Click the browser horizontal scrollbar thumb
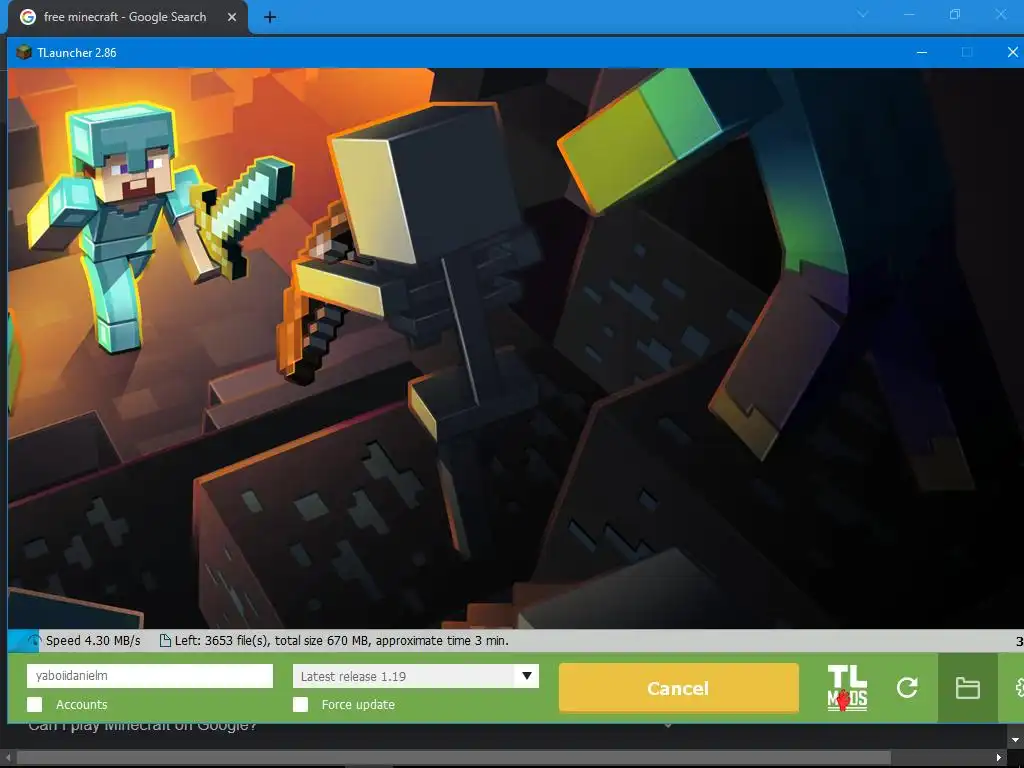 point(453,758)
